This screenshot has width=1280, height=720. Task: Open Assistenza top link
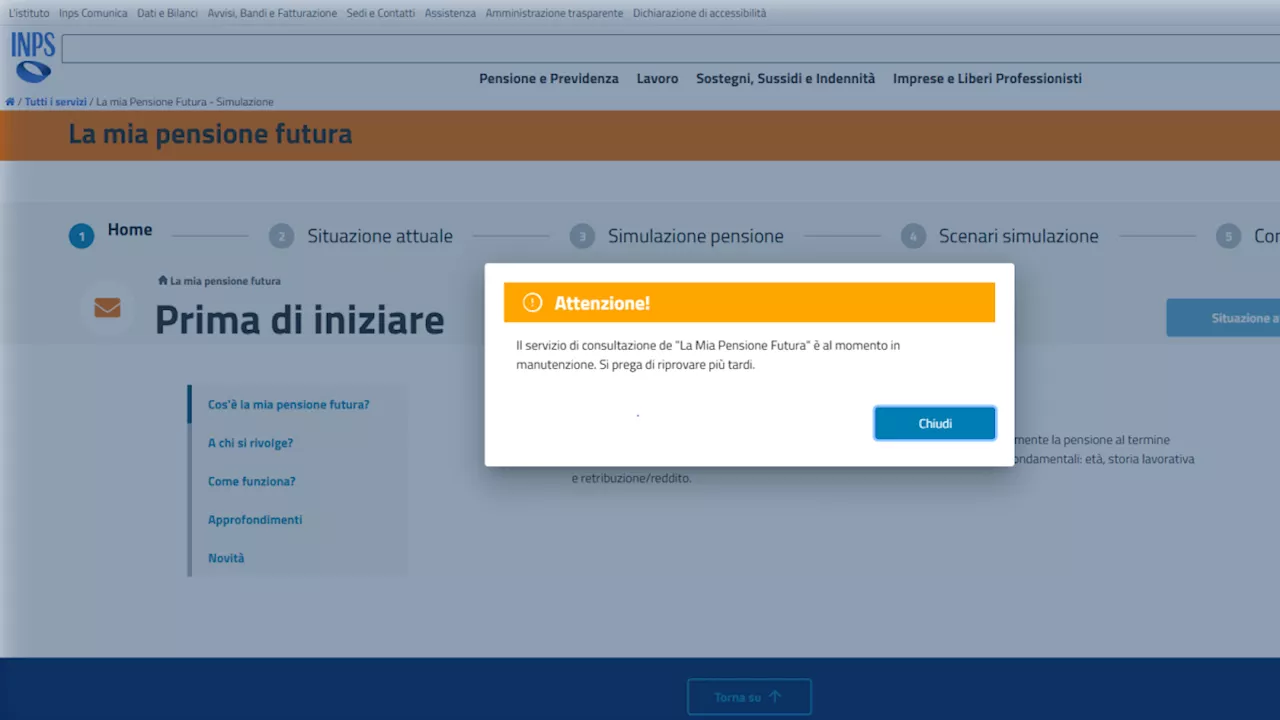point(450,13)
